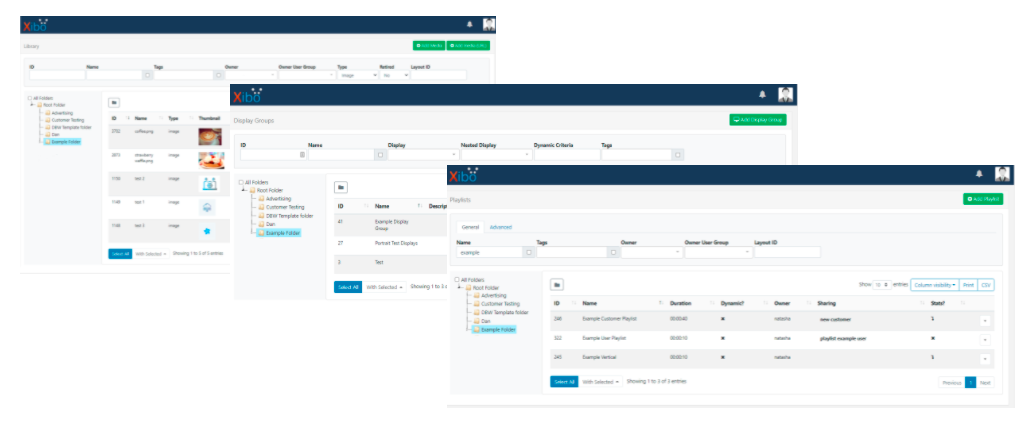Tick the All Folders checkbox in the Playlists window
Image resolution: width=1027 pixels, height=424 pixels.
click(457, 279)
